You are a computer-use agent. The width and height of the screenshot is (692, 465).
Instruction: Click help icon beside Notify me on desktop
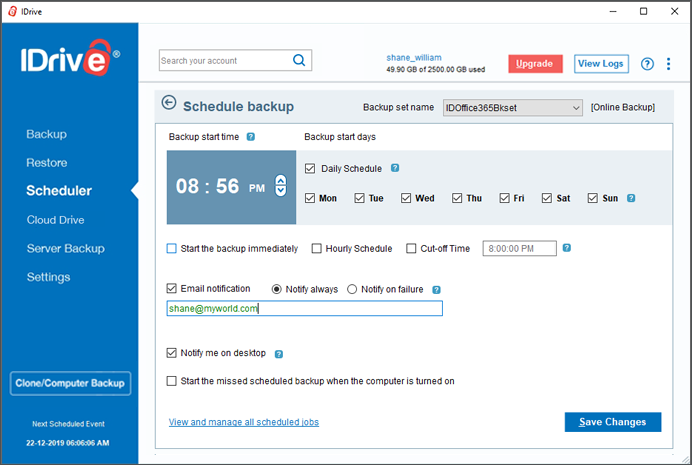pos(278,354)
